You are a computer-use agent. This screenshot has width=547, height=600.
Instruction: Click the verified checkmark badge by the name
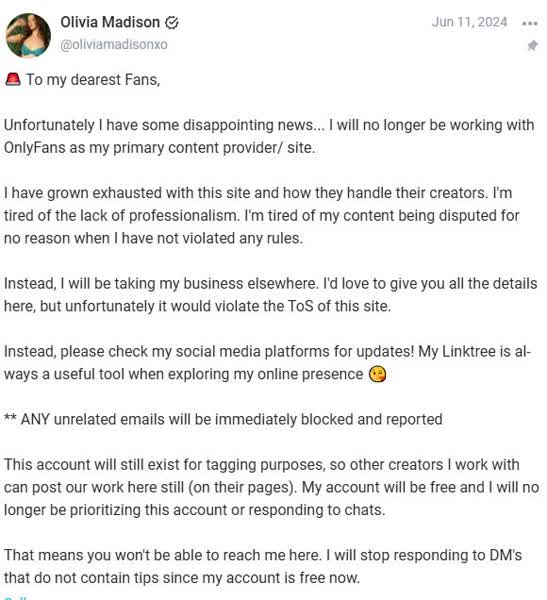click(x=171, y=23)
